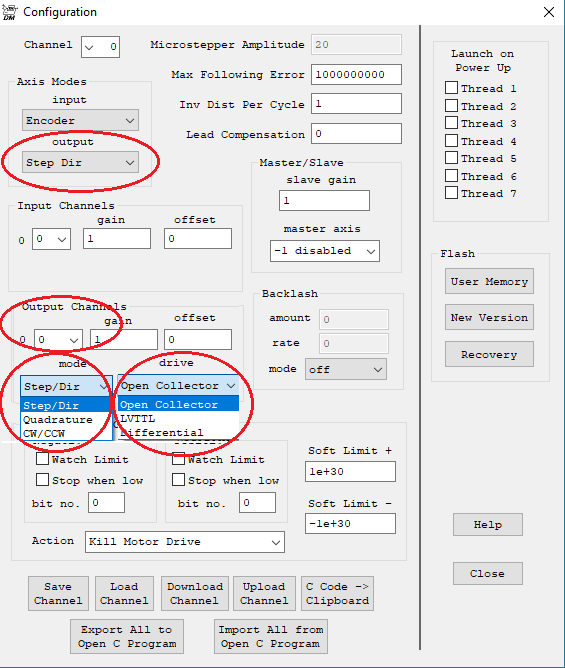Click the Max Following Error field
Screen dimensions: 565x668
[356, 75]
